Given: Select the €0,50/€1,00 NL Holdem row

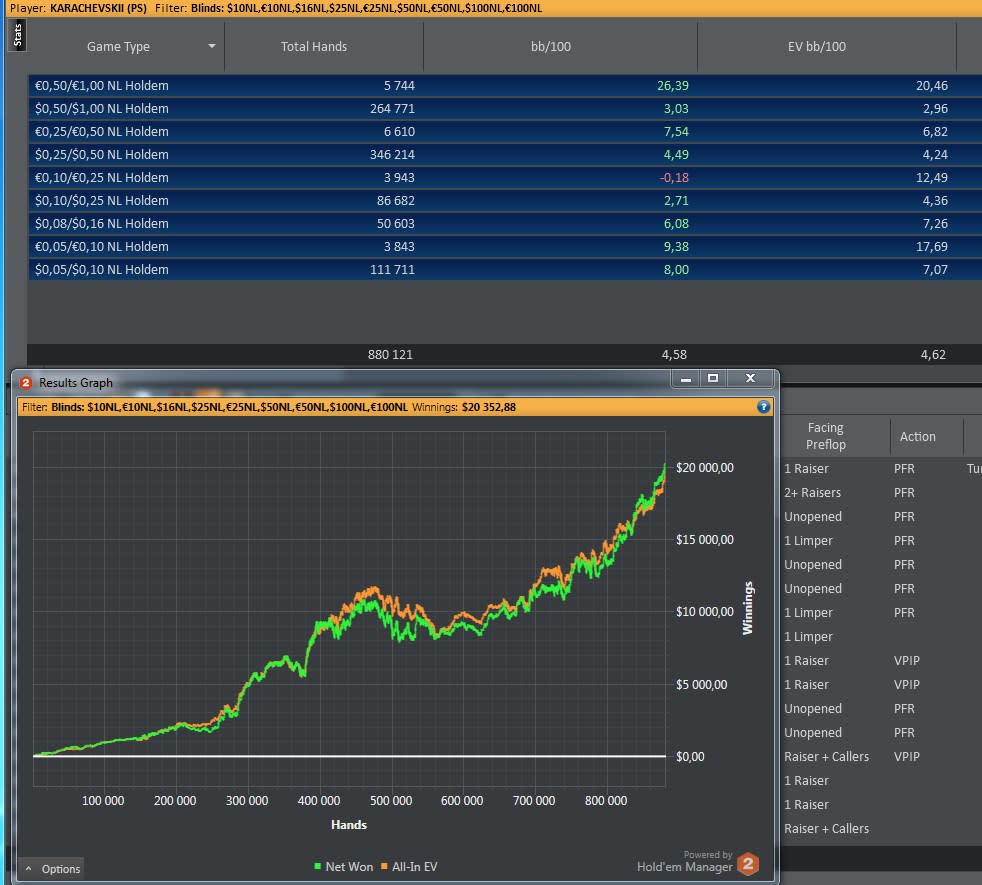Looking at the screenshot, I should pos(505,85).
